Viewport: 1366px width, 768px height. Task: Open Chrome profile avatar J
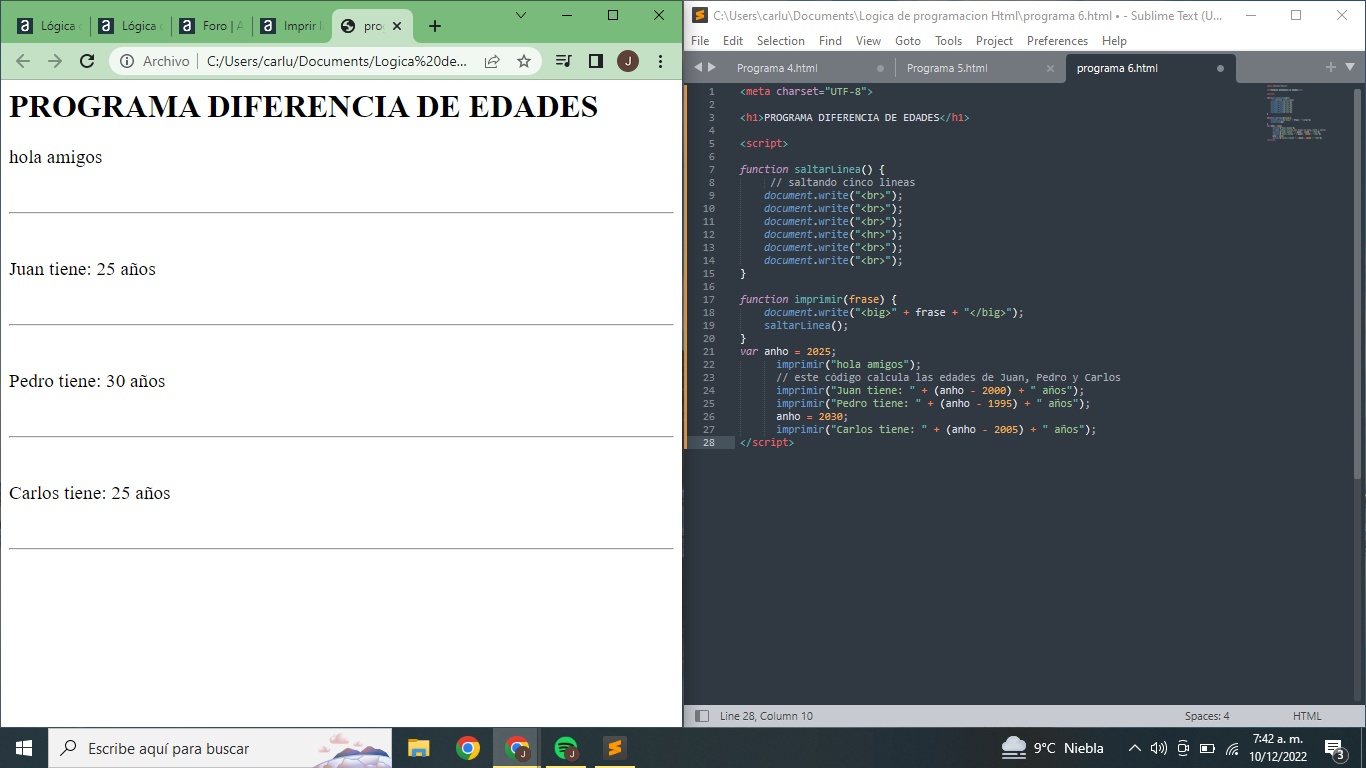point(628,61)
